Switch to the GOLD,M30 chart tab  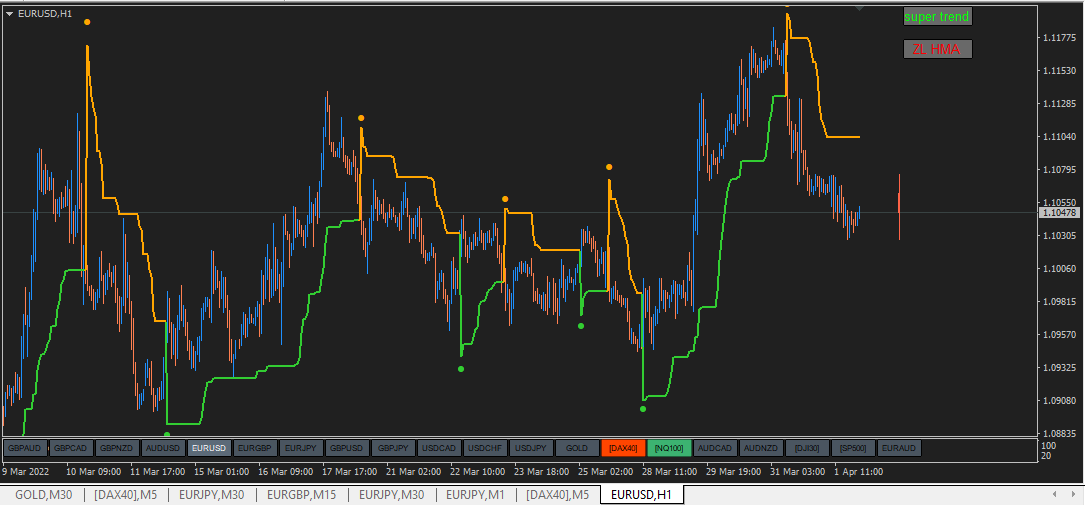42,495
